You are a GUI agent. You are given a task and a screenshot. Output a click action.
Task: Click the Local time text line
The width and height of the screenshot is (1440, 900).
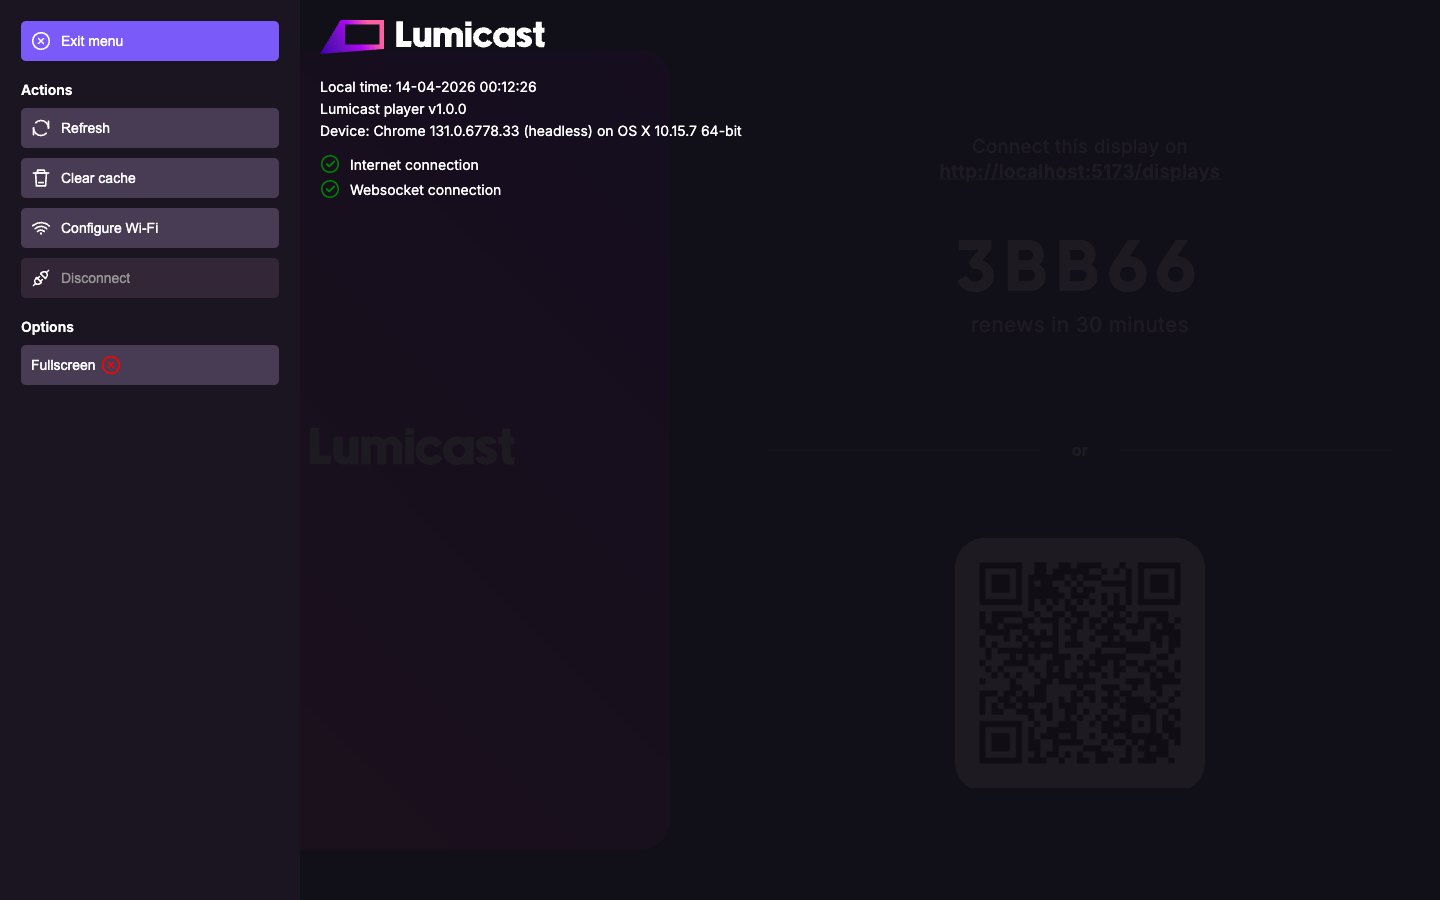pos(428,87)
